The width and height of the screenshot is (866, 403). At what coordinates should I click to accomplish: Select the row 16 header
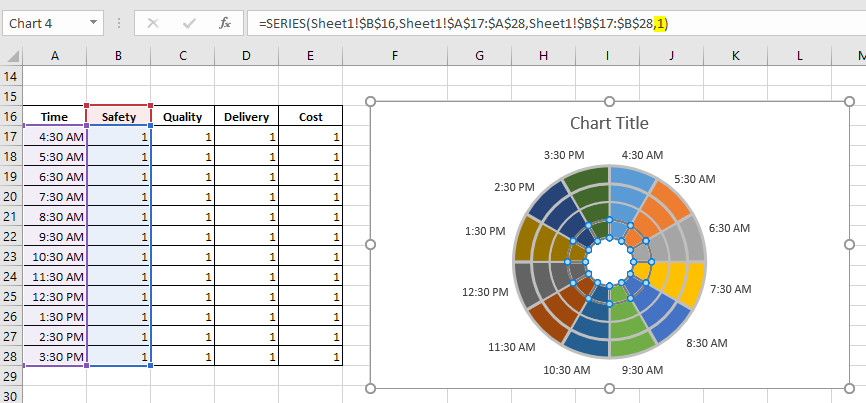coord(11,117)
